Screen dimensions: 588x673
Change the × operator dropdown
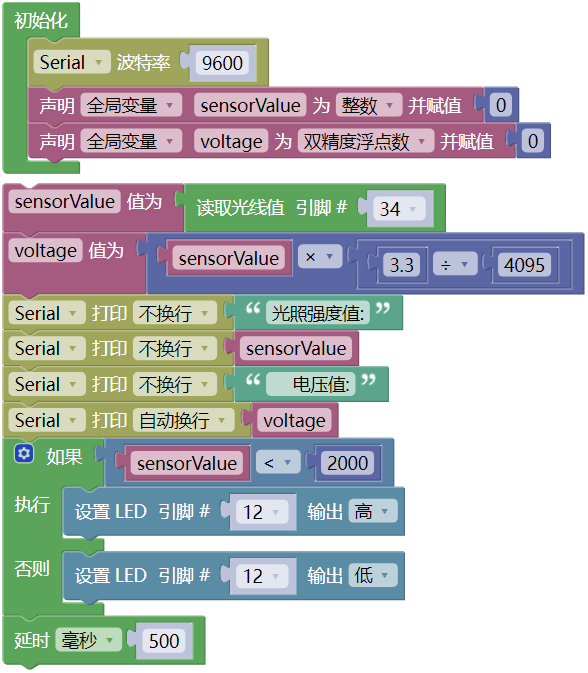click(x=320, y=257)
